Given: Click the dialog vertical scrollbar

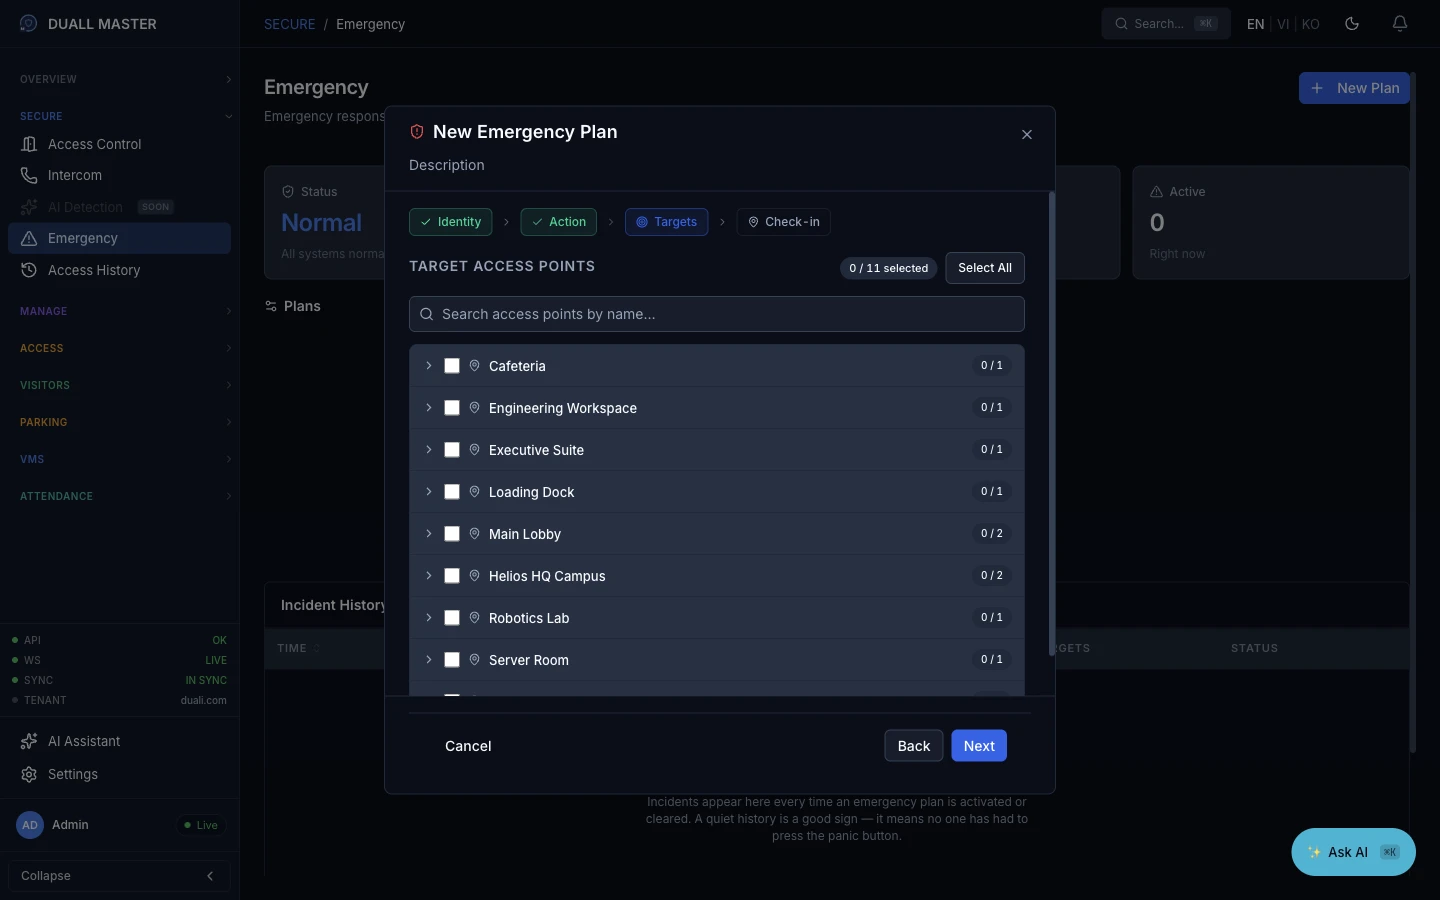Looking at the screenshot, I should (x=1051, y=424).
